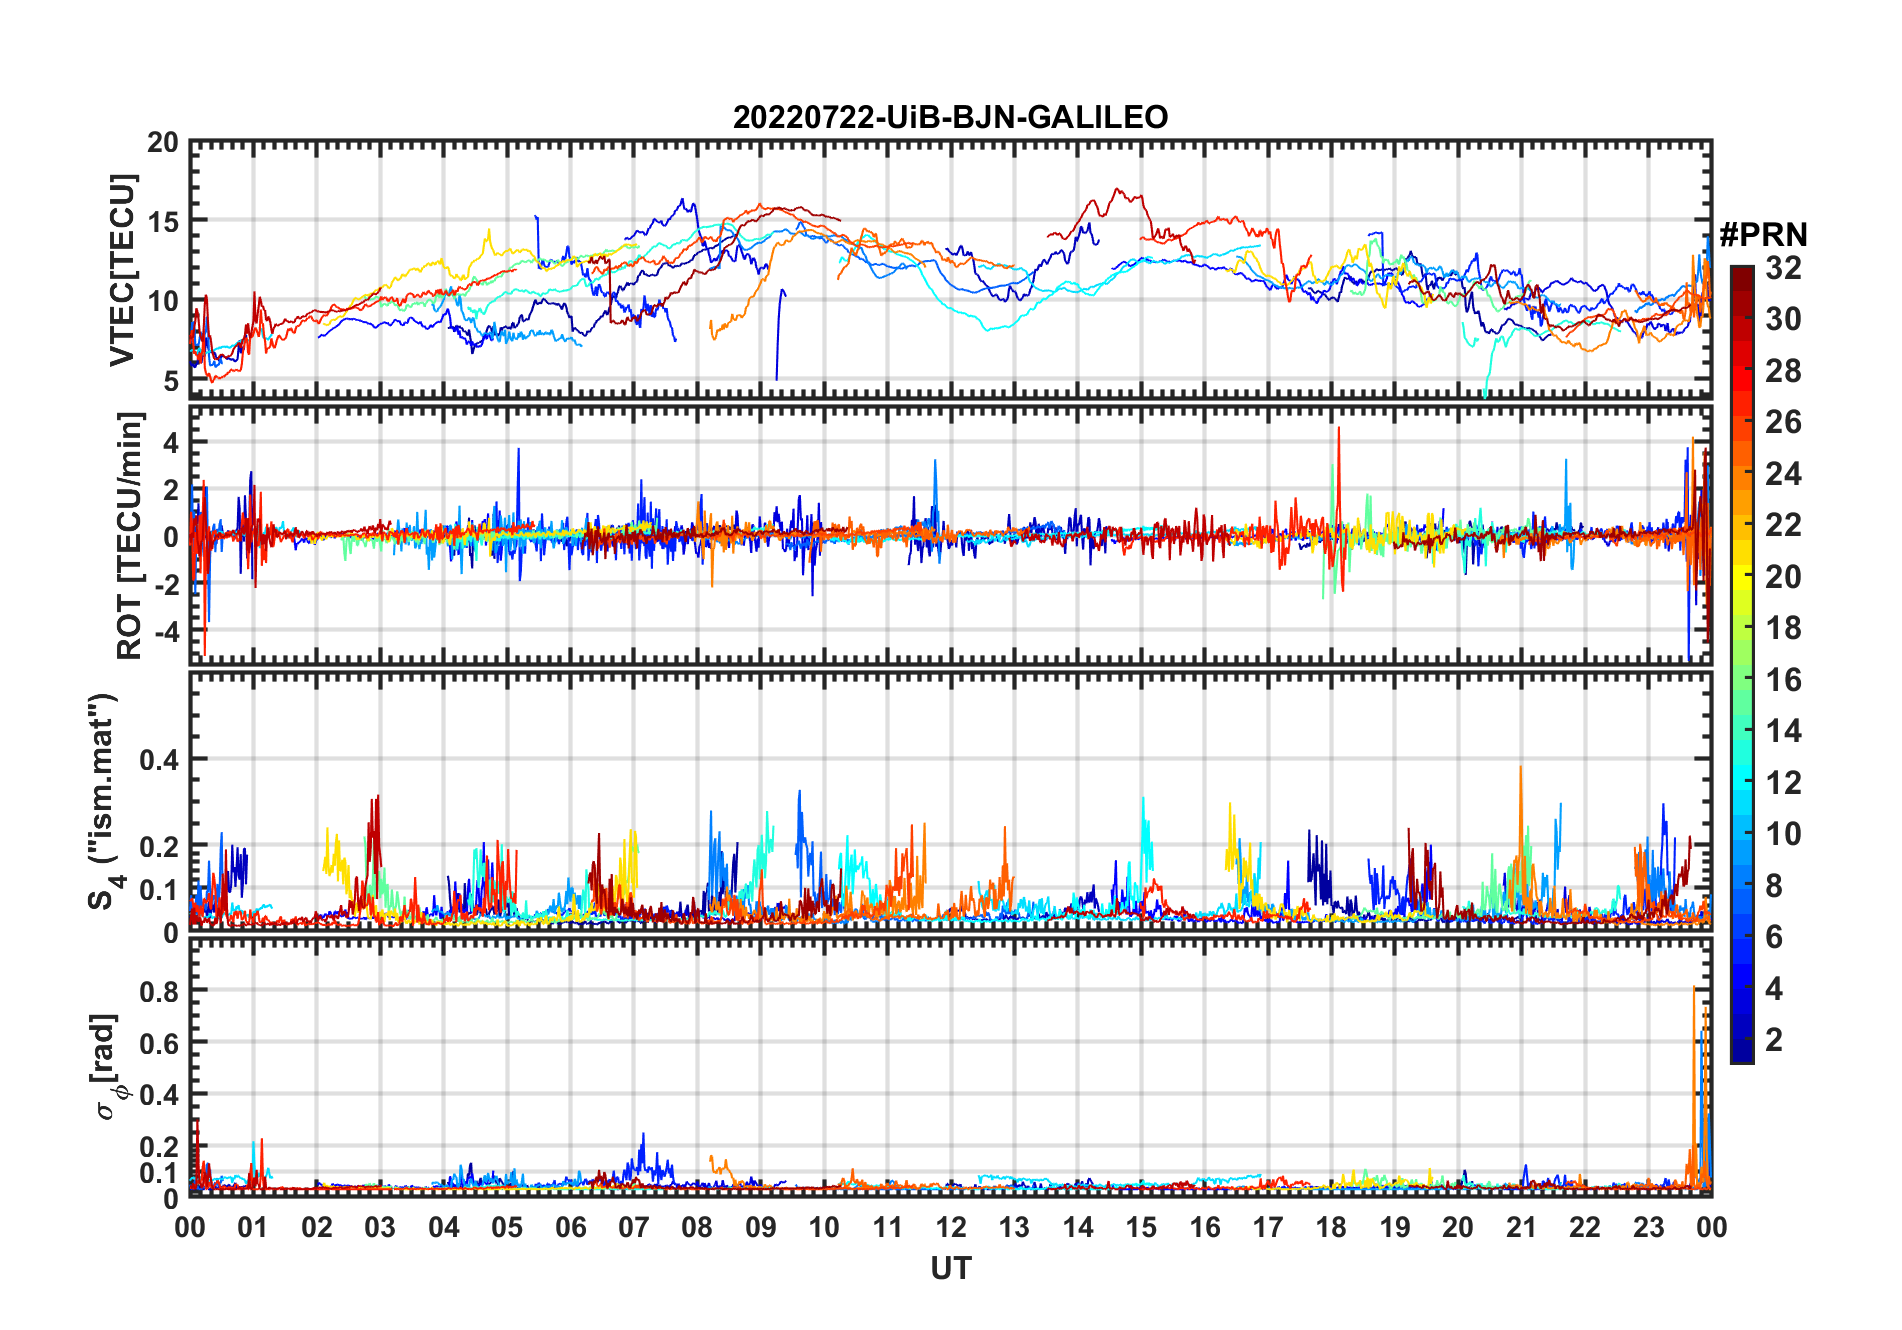Select the VTEC[TECU] y-axis label
Image resolution: width=1902 pixels, height=1330 pixels.
click(122, 270)
